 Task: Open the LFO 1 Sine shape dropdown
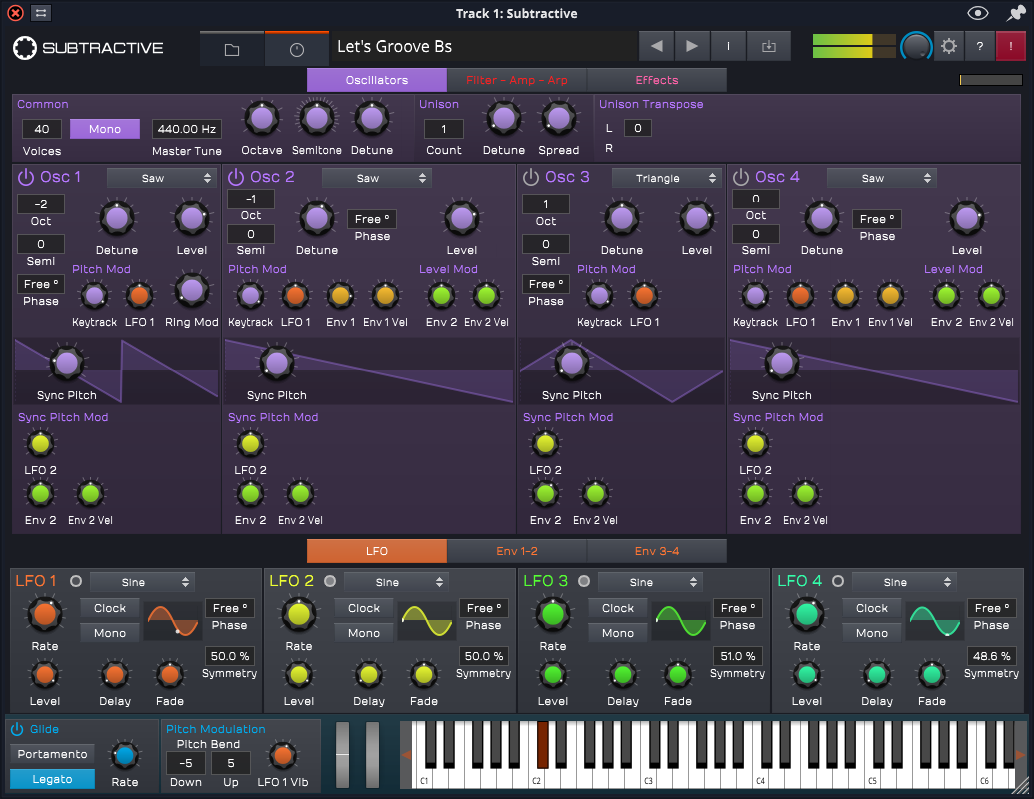click(142, 582)
